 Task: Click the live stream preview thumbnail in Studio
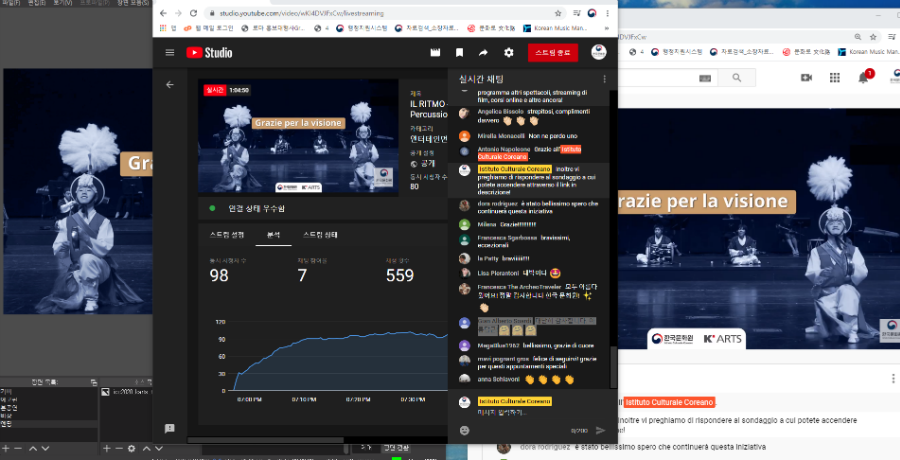298,136
